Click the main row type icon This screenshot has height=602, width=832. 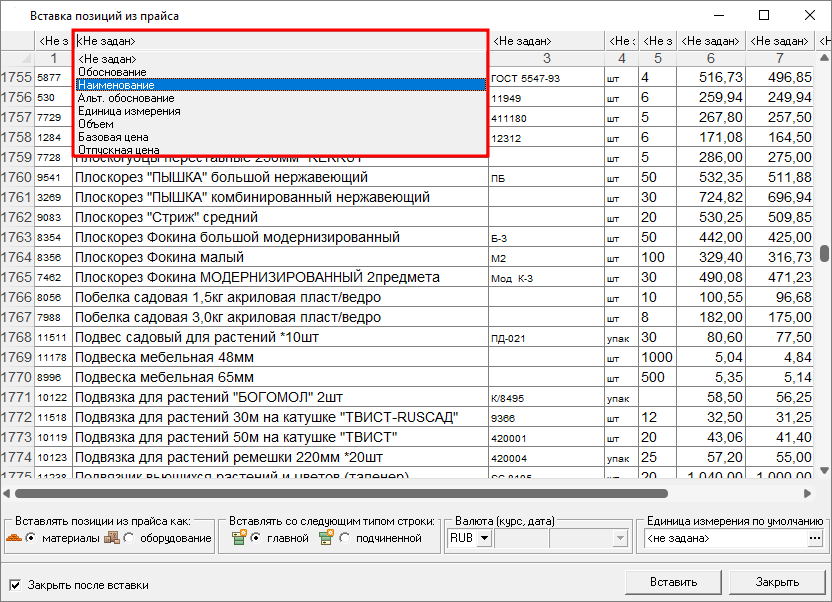tap(238, 538)
